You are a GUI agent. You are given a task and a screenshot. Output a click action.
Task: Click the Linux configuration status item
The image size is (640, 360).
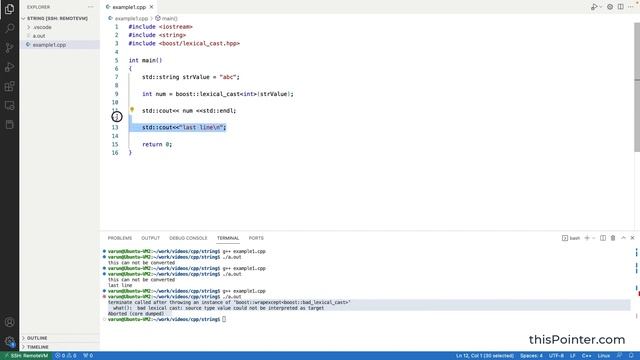[604, 356]
